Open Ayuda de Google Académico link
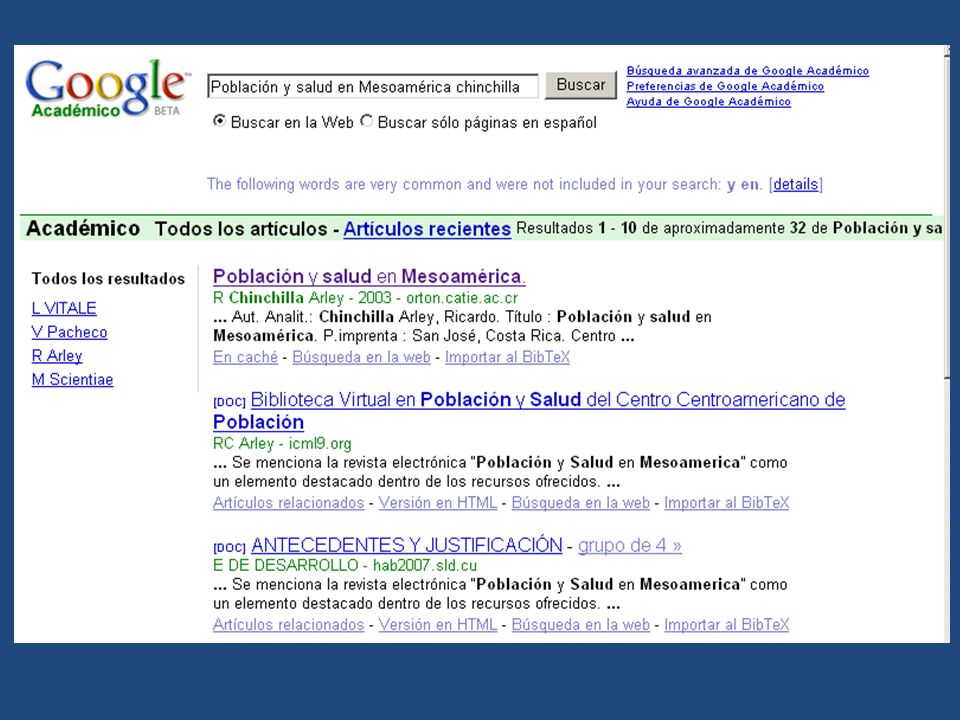 coord(708,101)
